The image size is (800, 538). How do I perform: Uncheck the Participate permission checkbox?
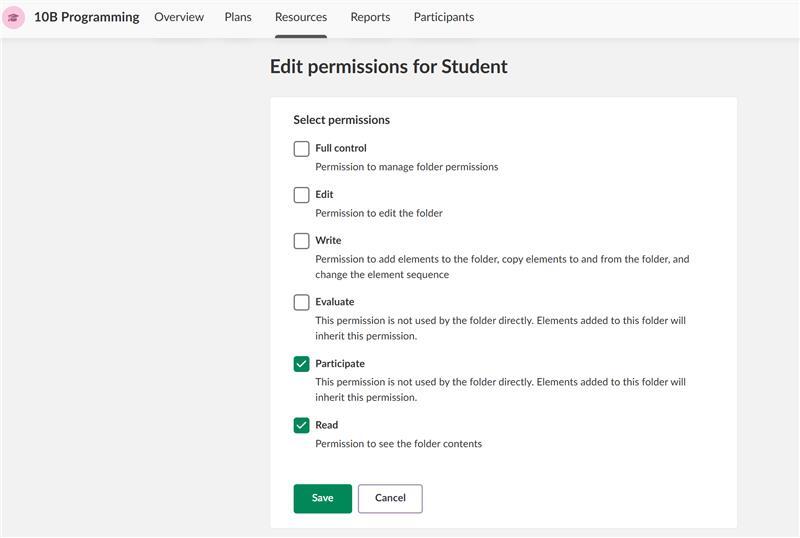click(301, 364)
